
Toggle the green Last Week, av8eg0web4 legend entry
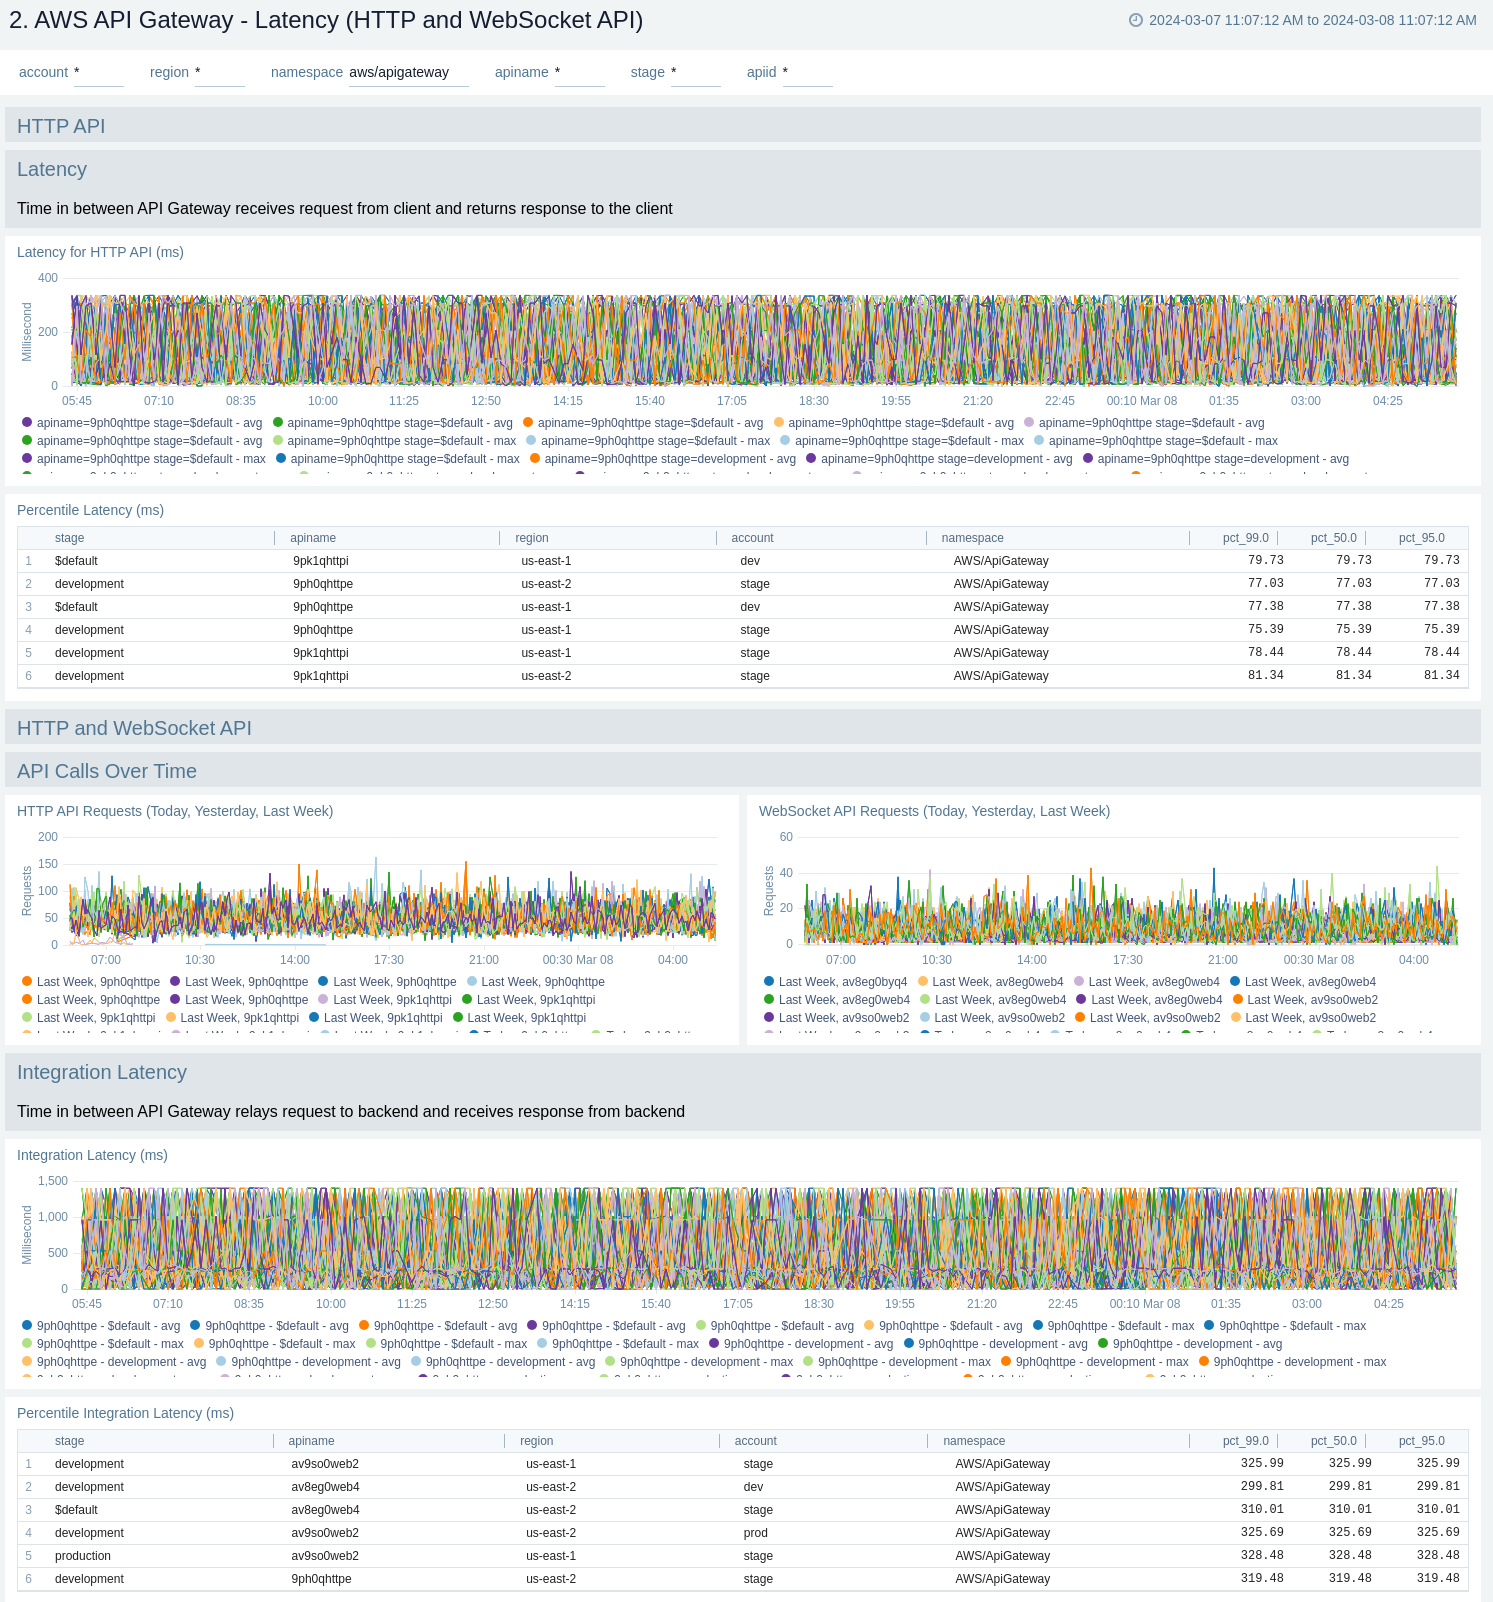pyautogui.click(x=837, y=1000)
